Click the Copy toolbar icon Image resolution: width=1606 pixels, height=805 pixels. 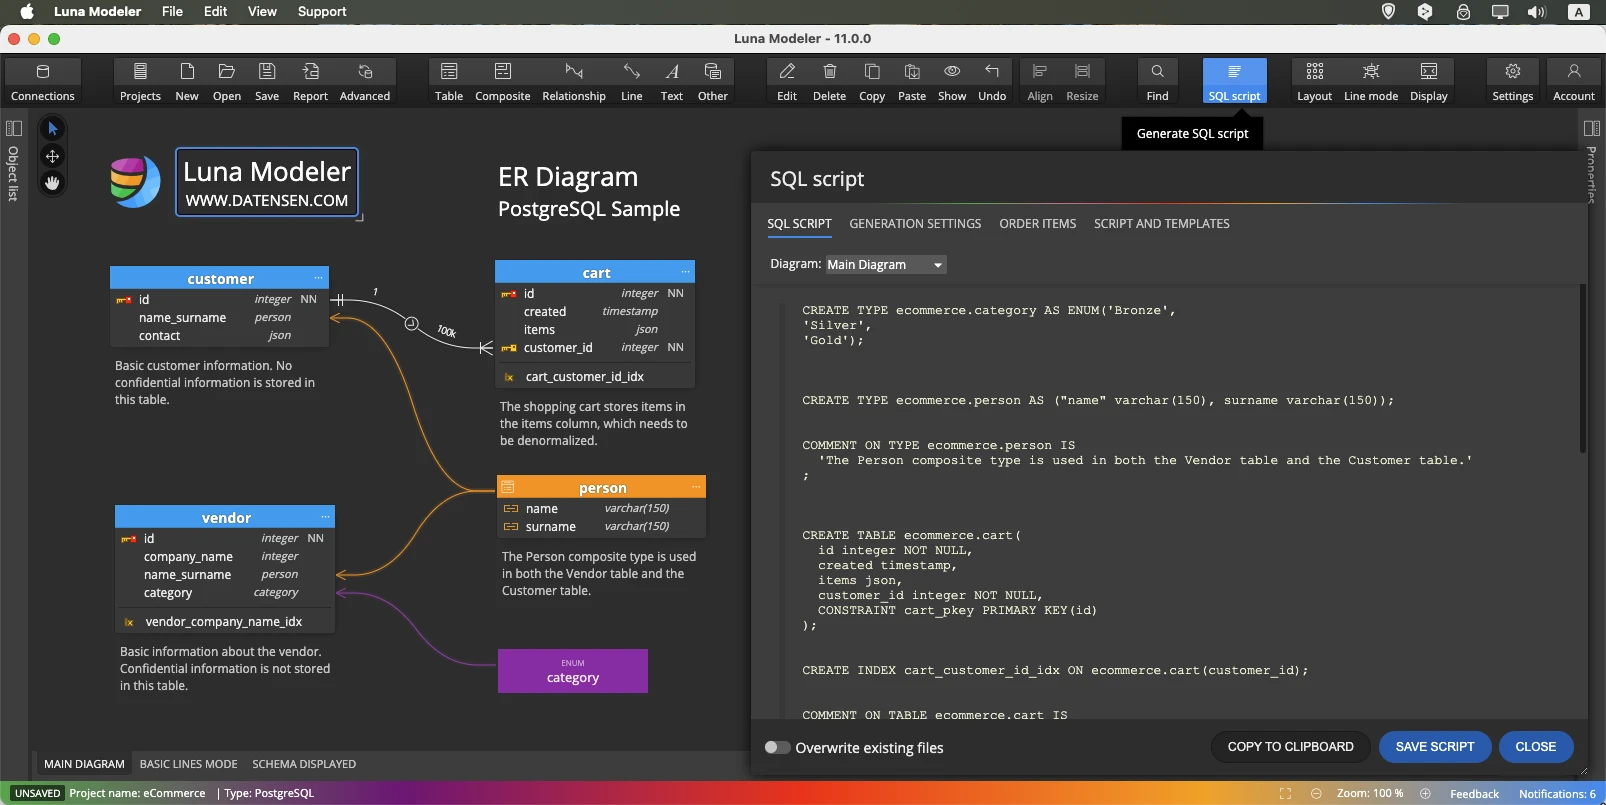coord(872,81)
